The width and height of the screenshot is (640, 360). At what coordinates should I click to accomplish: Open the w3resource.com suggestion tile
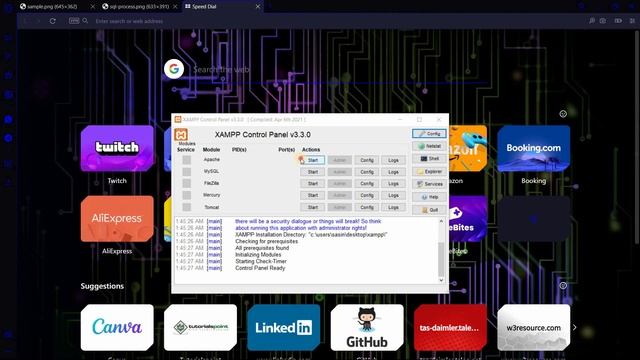pyautogui.click(x=533, y=327)
